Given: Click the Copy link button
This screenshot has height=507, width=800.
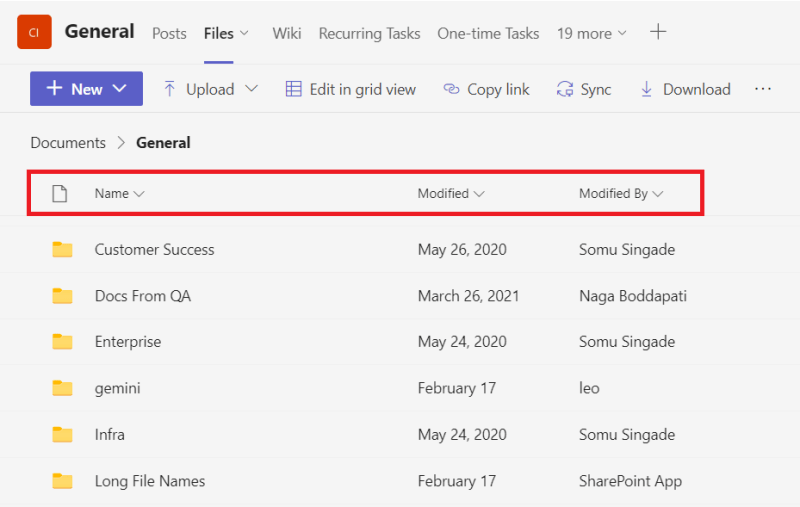Looking at the screenshot, I should 486,89.
